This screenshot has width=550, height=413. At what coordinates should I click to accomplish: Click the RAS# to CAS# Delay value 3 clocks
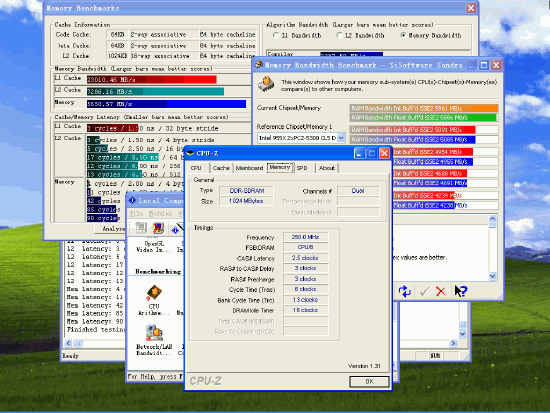coord(306,268)
